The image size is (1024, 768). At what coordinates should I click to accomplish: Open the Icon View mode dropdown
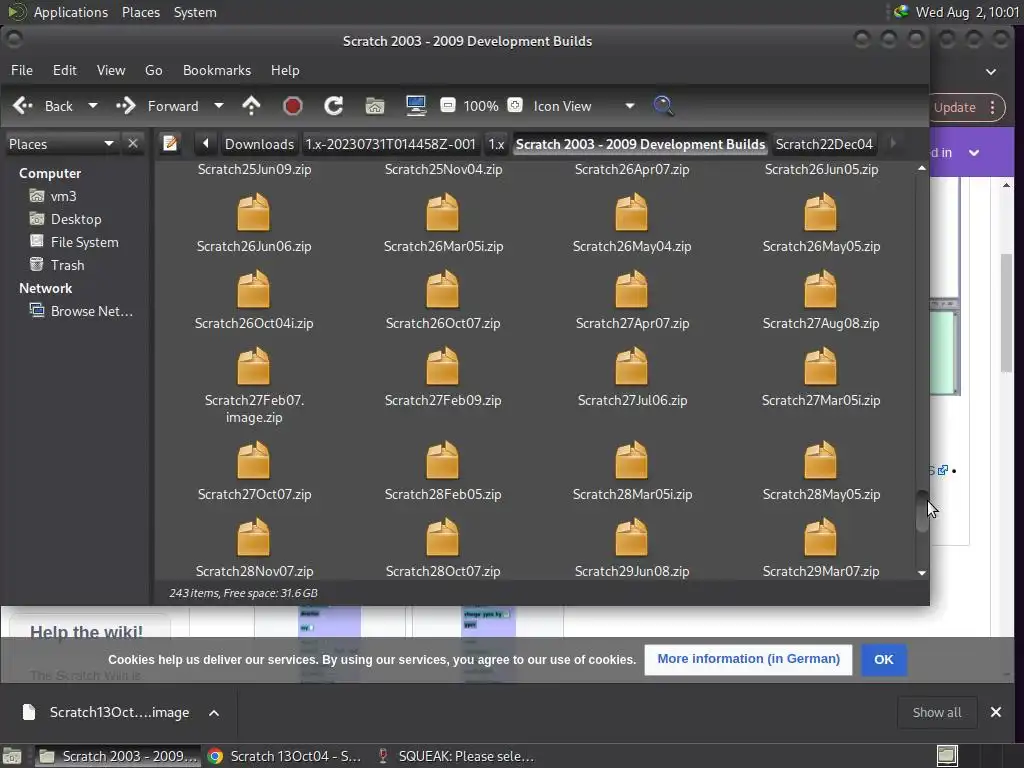(x=583, y=106)
